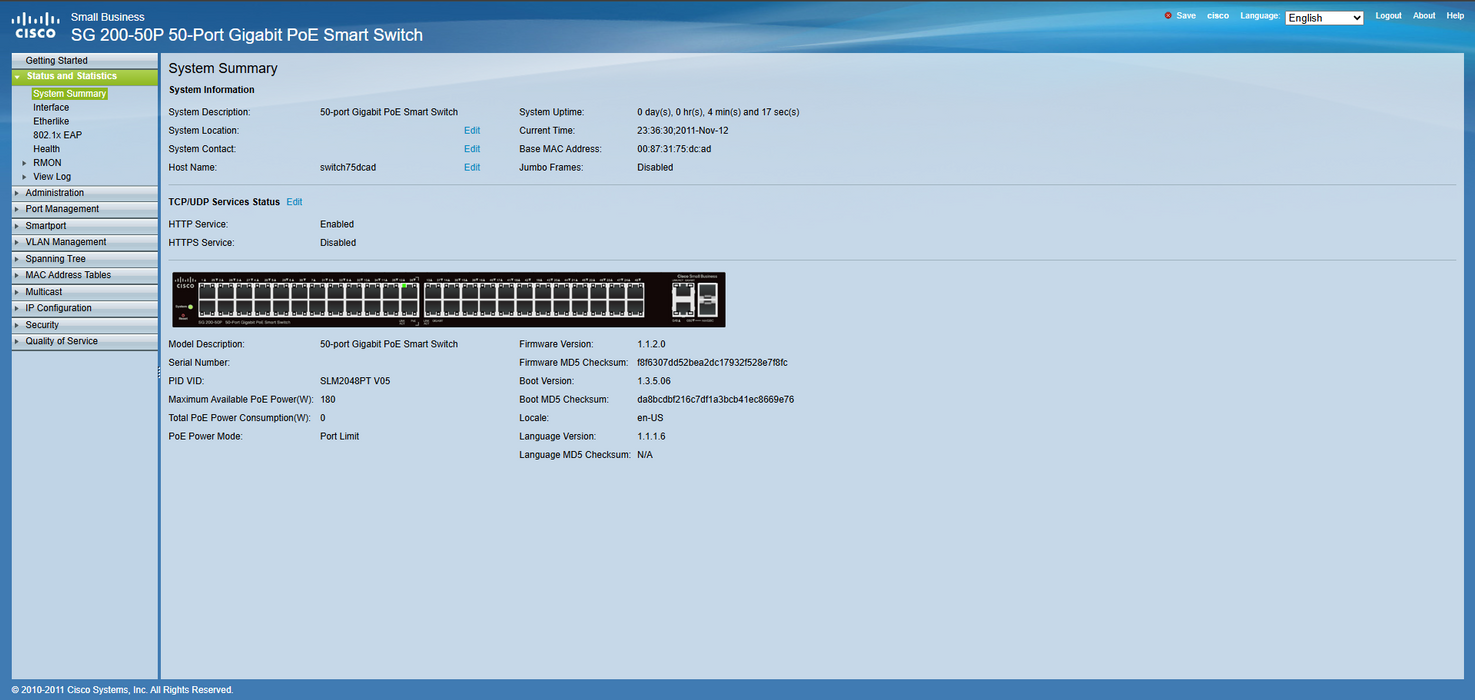Click the System Summary page heading

click(223, 69)
